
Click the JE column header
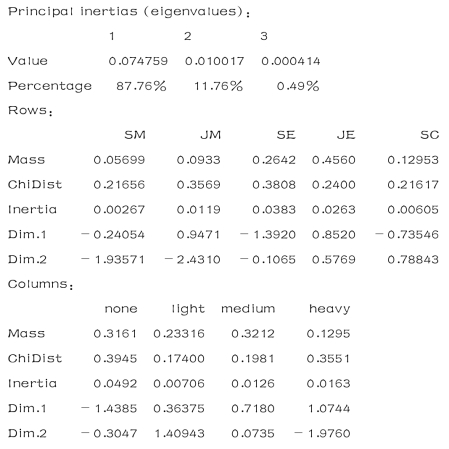(x=346, y=135)
